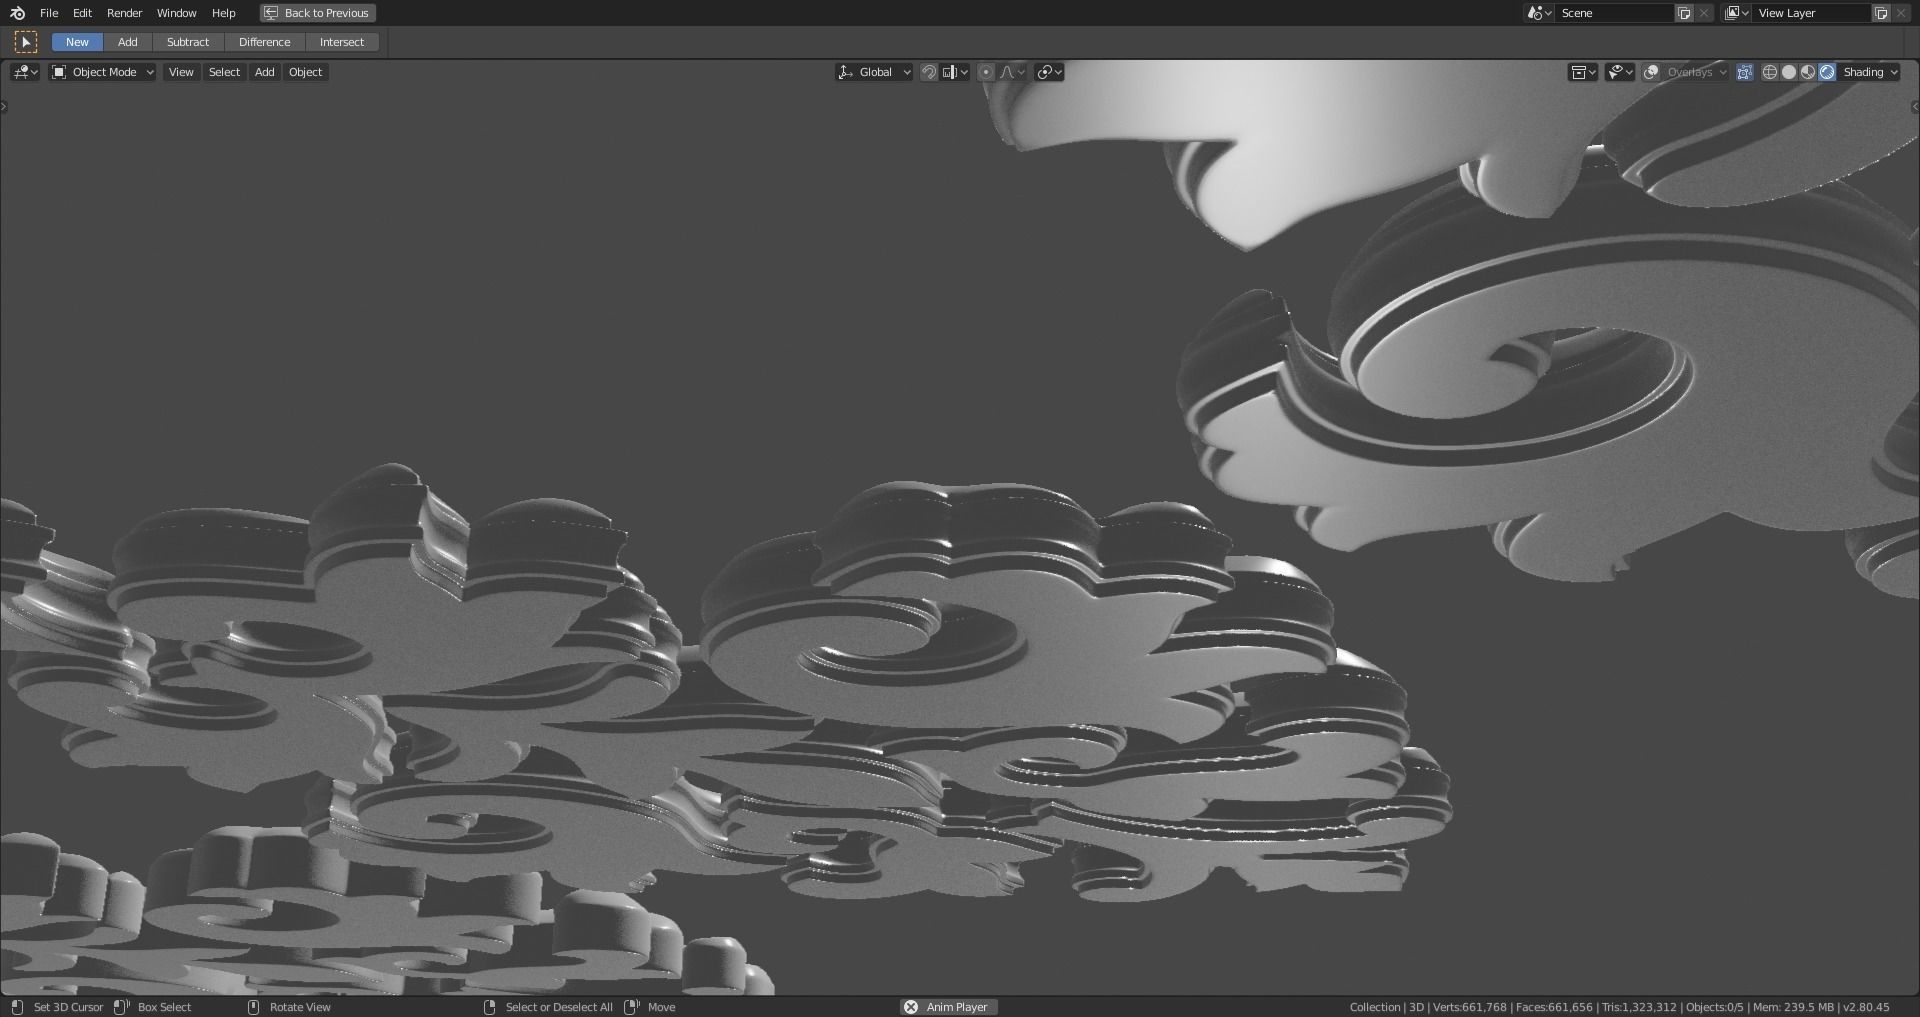Browse view layers with the layer icon

(1736, 13)
